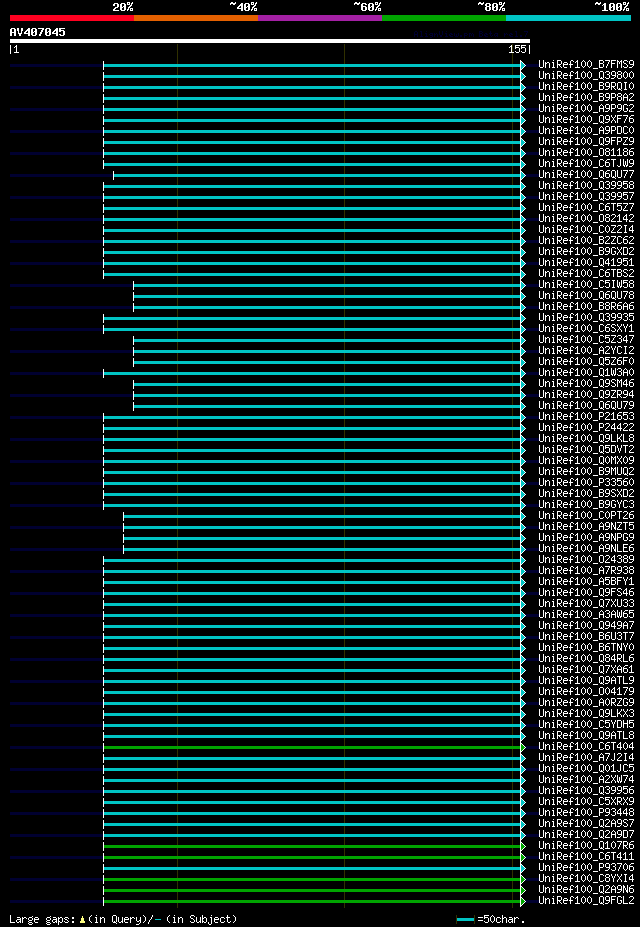
Task: Select the UniRef100_Q7XU33 label
Action: click(x=586, y=605)
